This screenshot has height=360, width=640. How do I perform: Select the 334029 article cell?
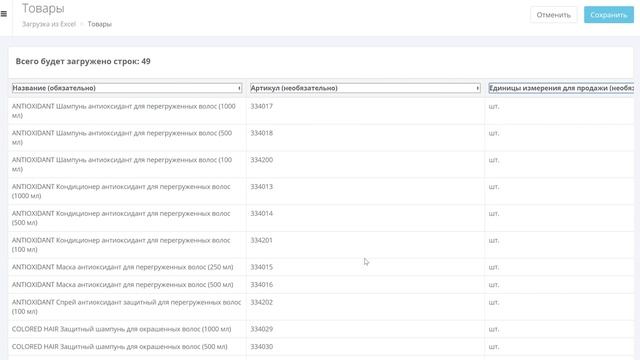[262, 329]
